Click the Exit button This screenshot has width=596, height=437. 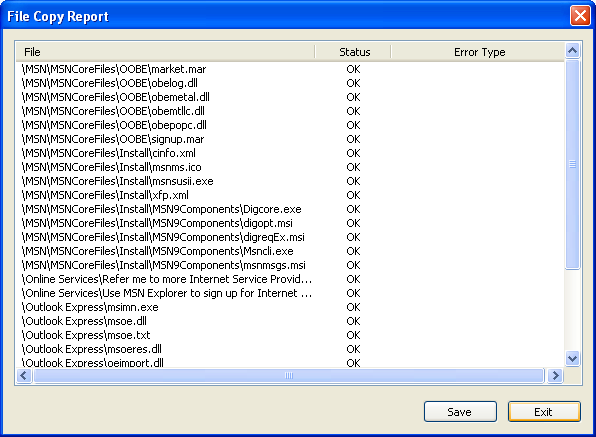pos(544,412)
